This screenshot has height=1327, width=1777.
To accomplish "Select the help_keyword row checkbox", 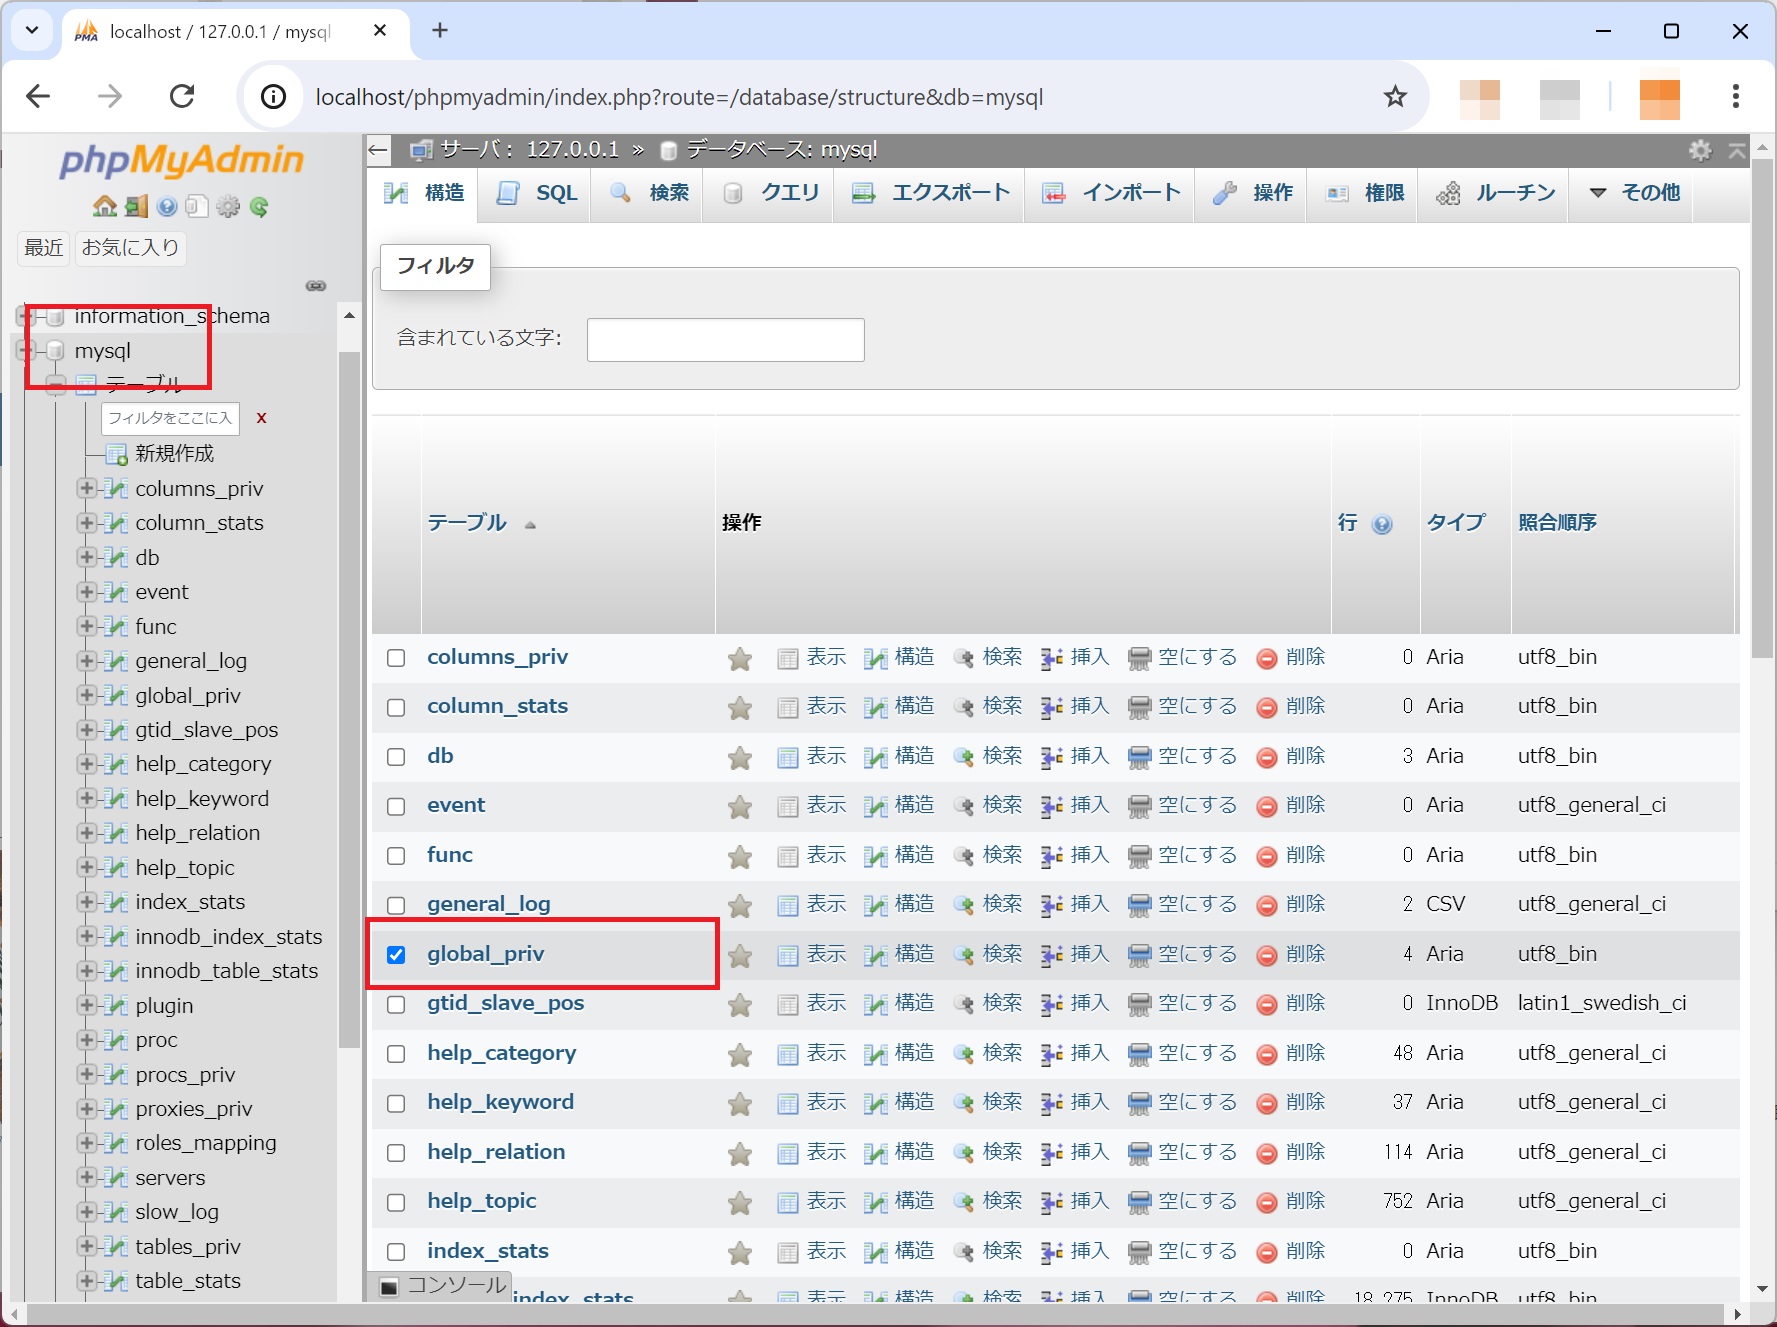I will click(x=396, y=1103).
